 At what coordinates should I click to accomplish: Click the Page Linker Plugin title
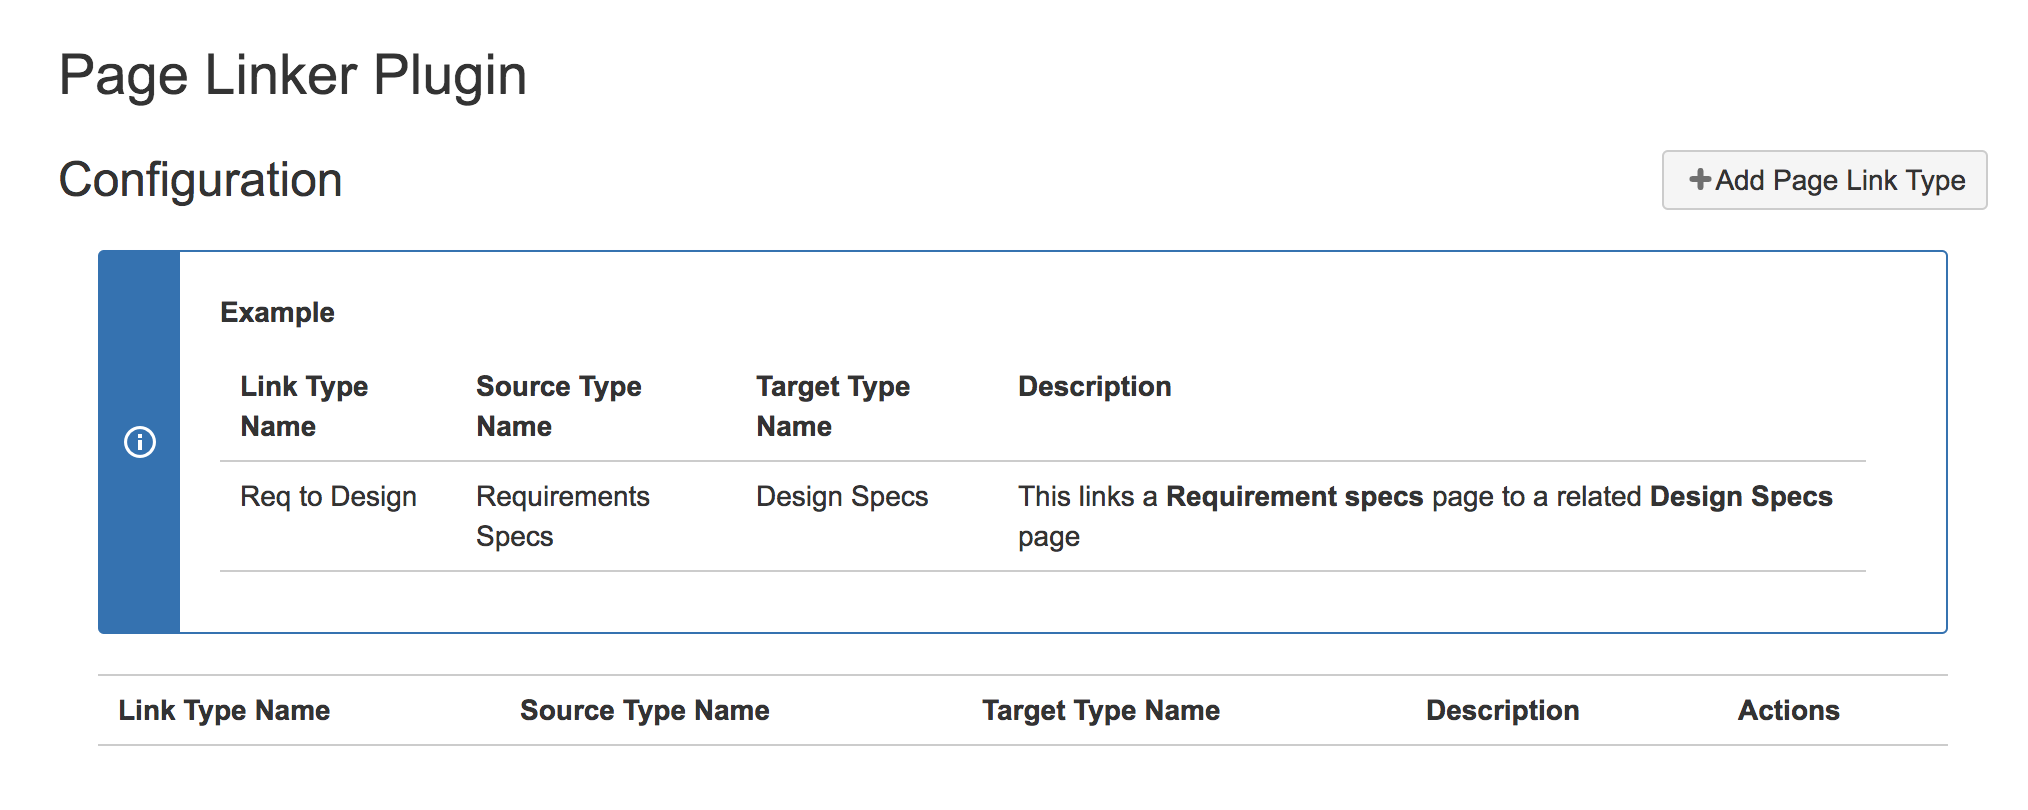pyautogui.click(x=292, y=76)
